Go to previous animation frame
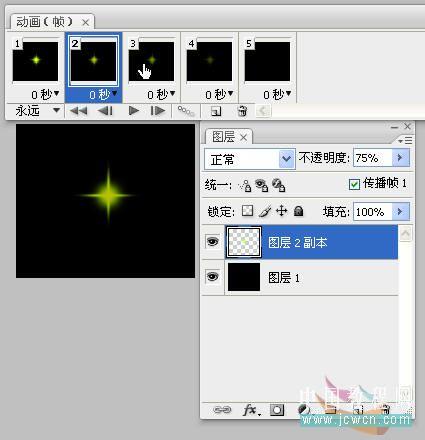Viewport: 425px width, 440px height. [105, 110]
